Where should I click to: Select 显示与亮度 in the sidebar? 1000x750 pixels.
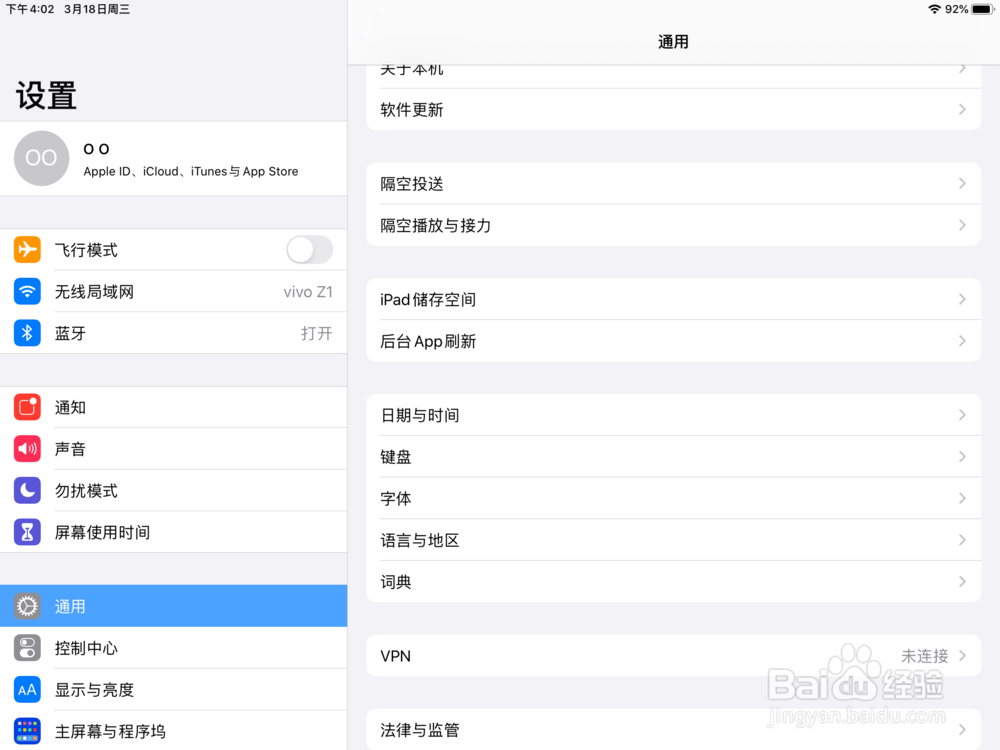(x=175, y=689)
